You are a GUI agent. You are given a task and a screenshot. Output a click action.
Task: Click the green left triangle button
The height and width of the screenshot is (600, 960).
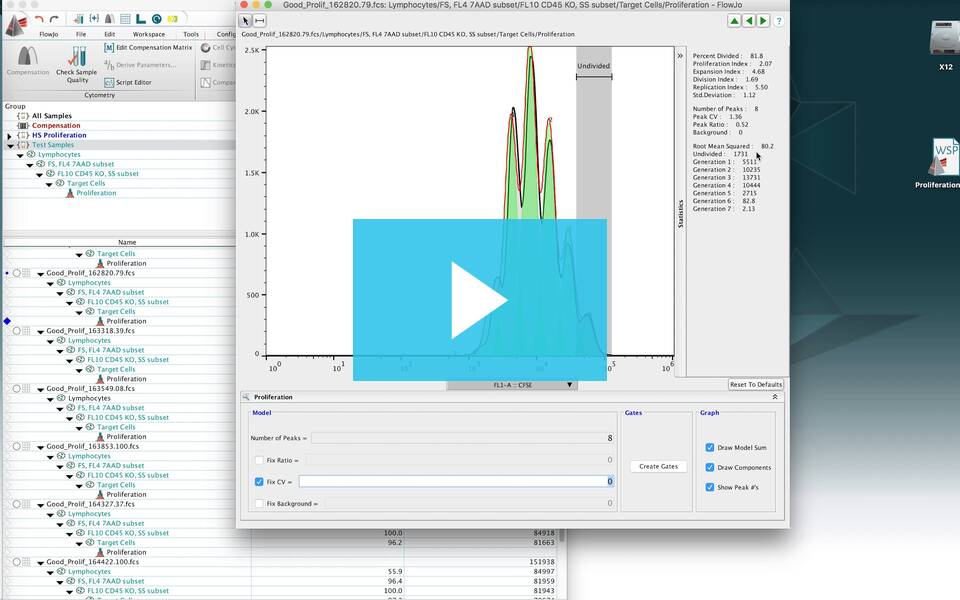click(x=749, y=21)
